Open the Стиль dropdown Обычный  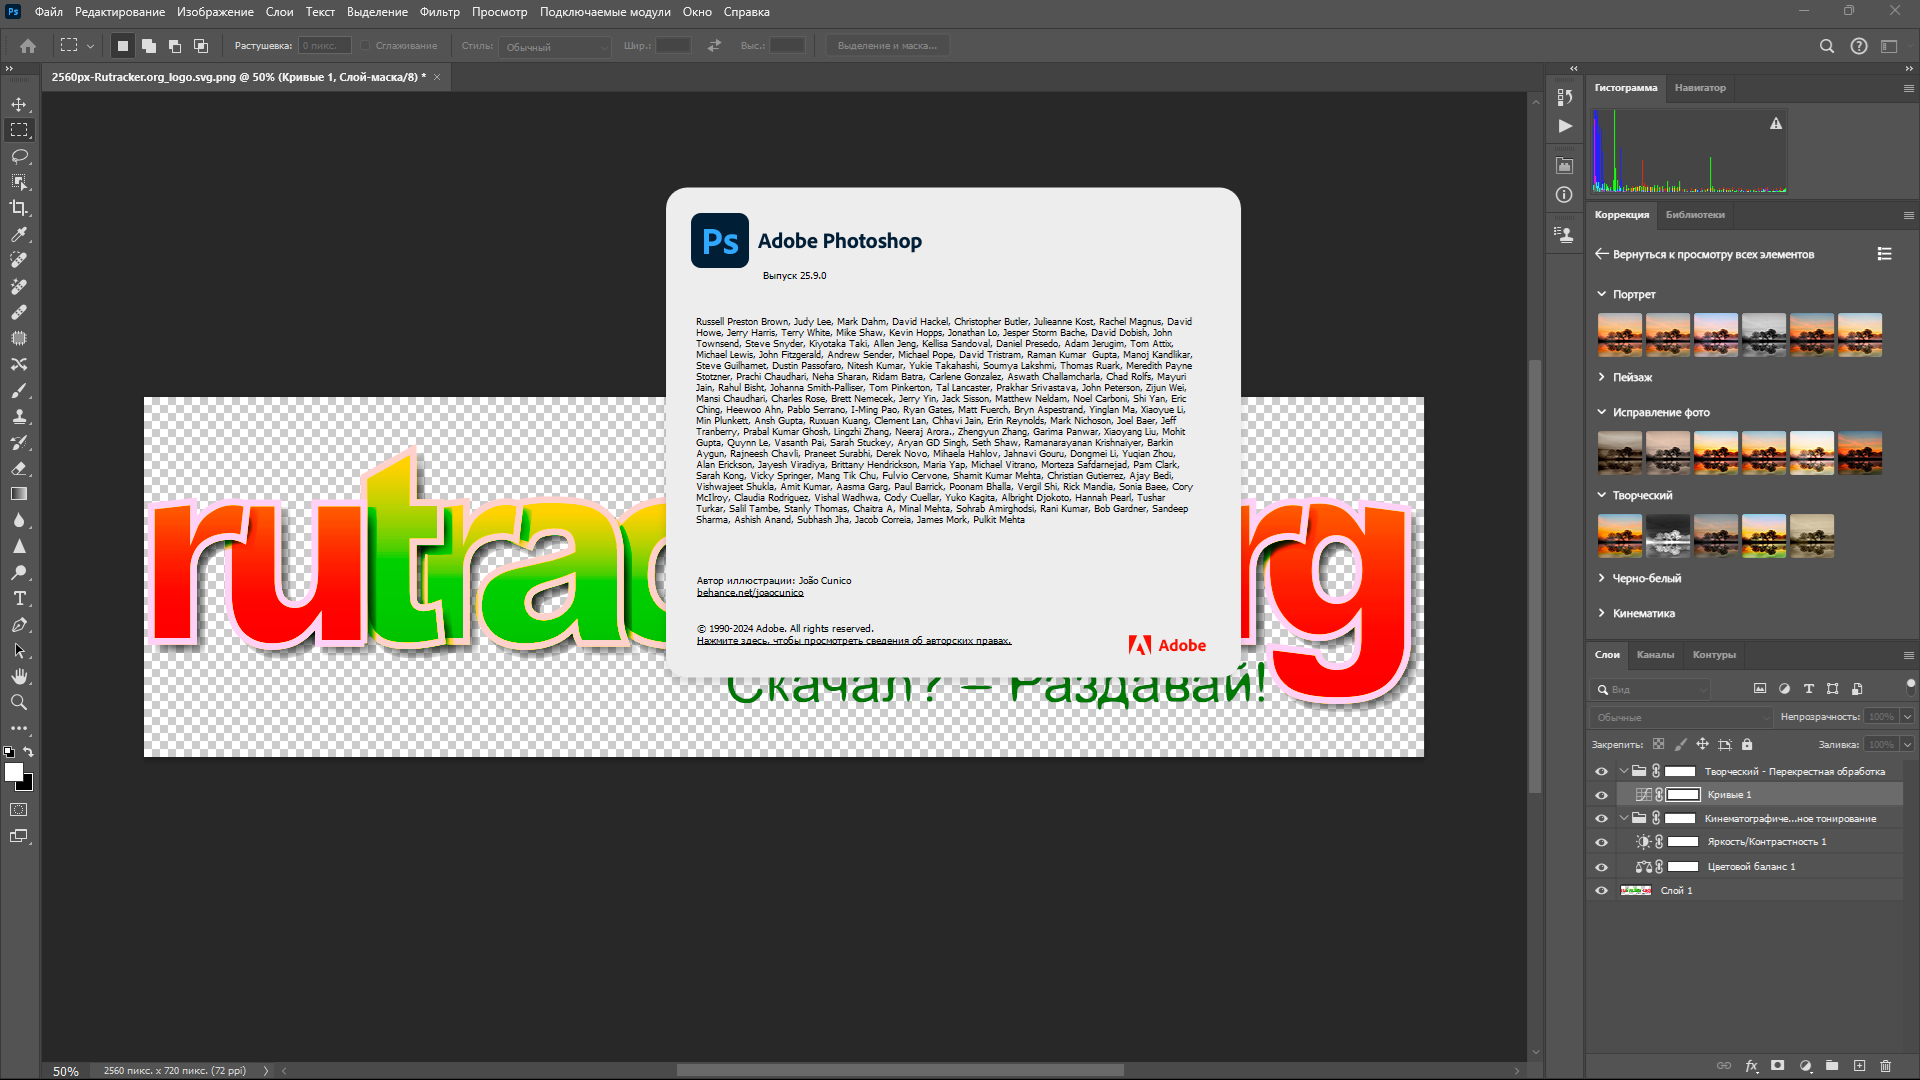pos(555,47)
